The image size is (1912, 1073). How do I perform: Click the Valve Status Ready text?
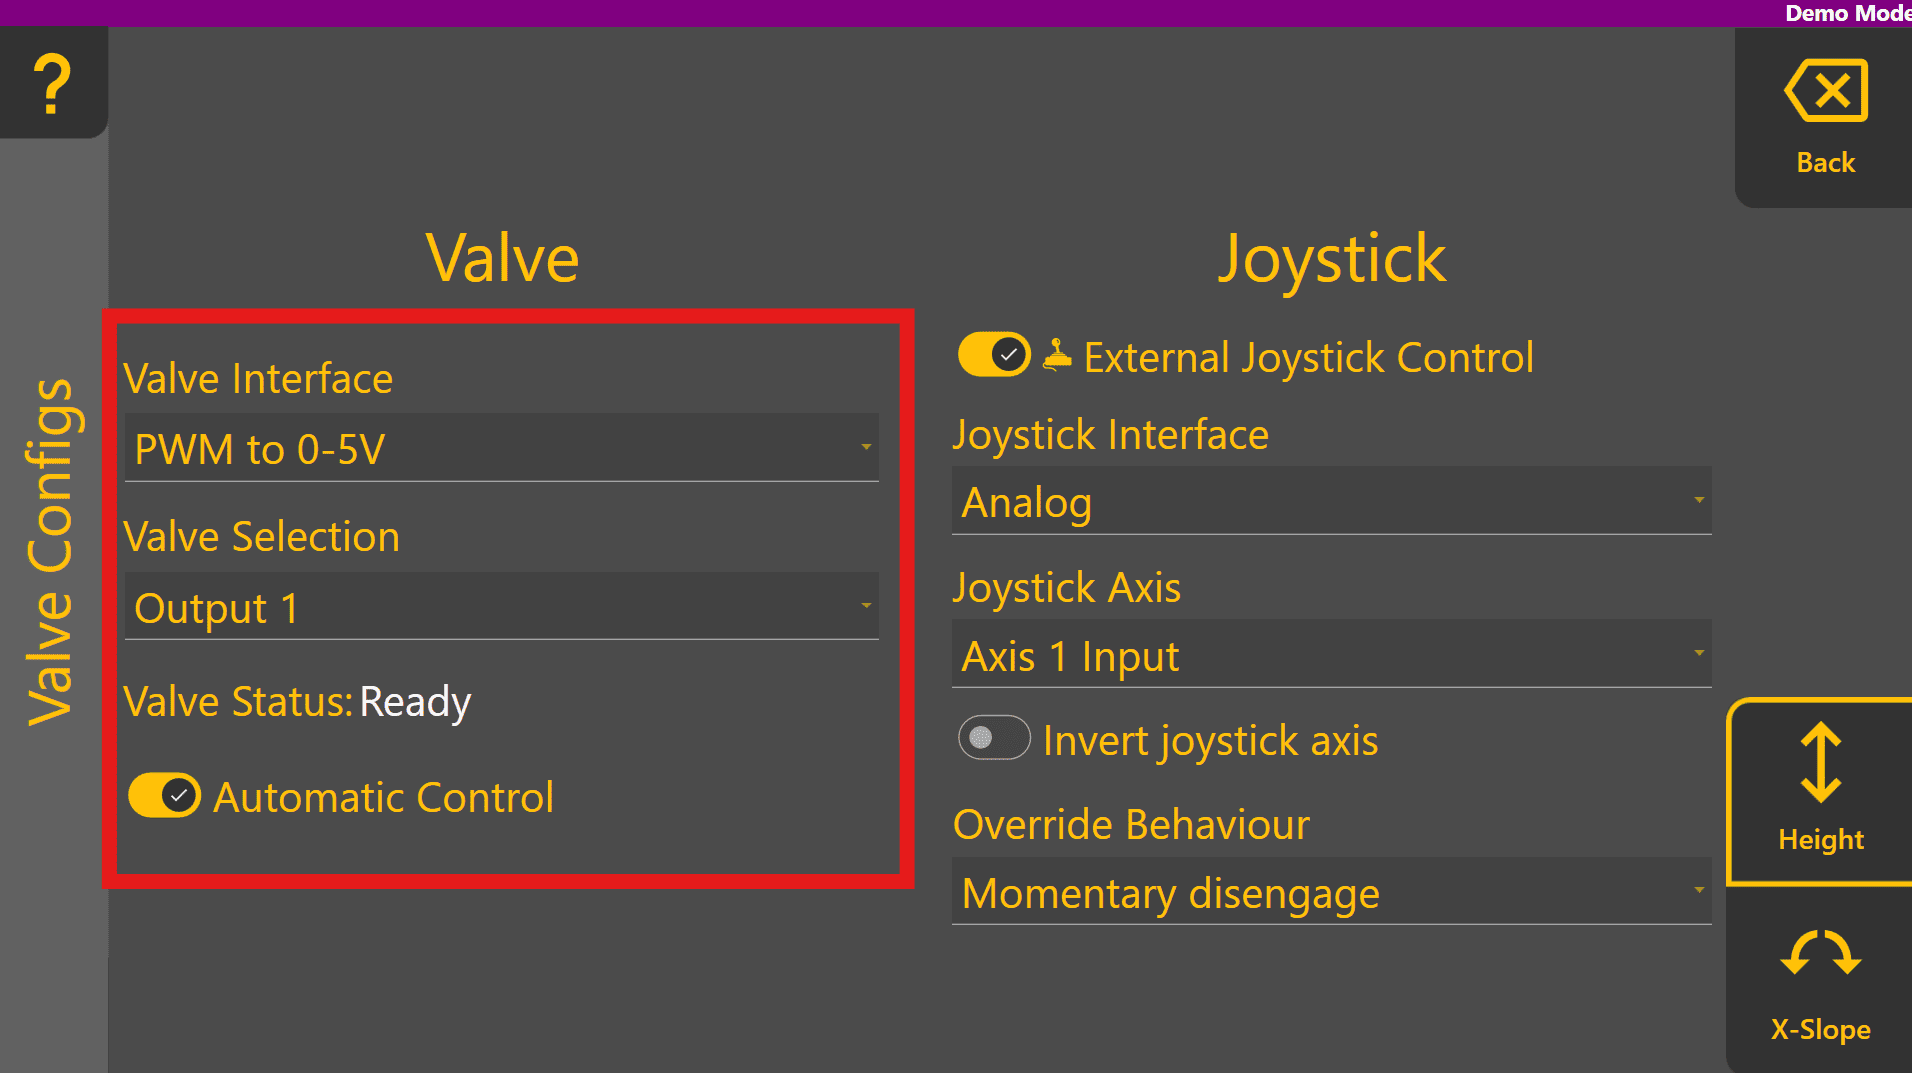point(414,701)
